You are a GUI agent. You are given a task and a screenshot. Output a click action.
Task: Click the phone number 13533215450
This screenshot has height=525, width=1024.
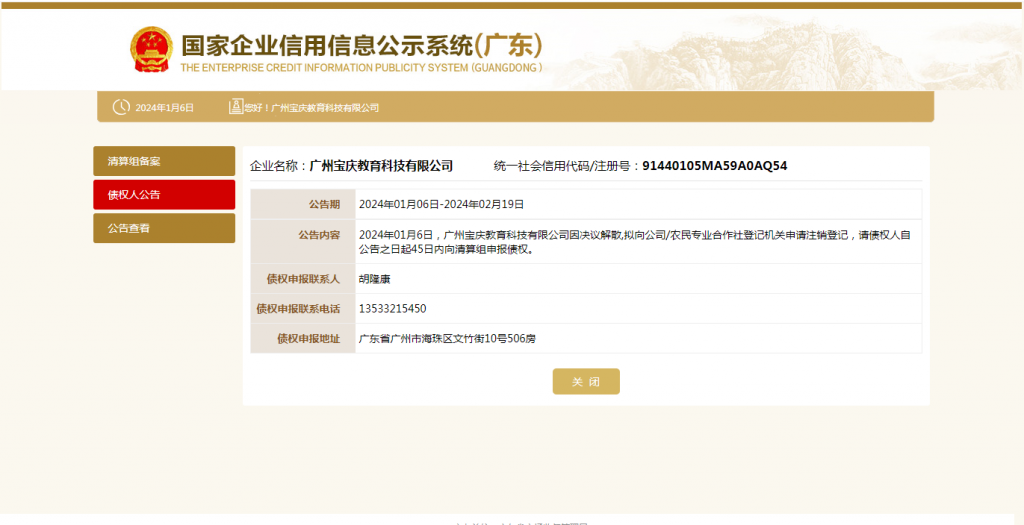[x=392, y=309]
